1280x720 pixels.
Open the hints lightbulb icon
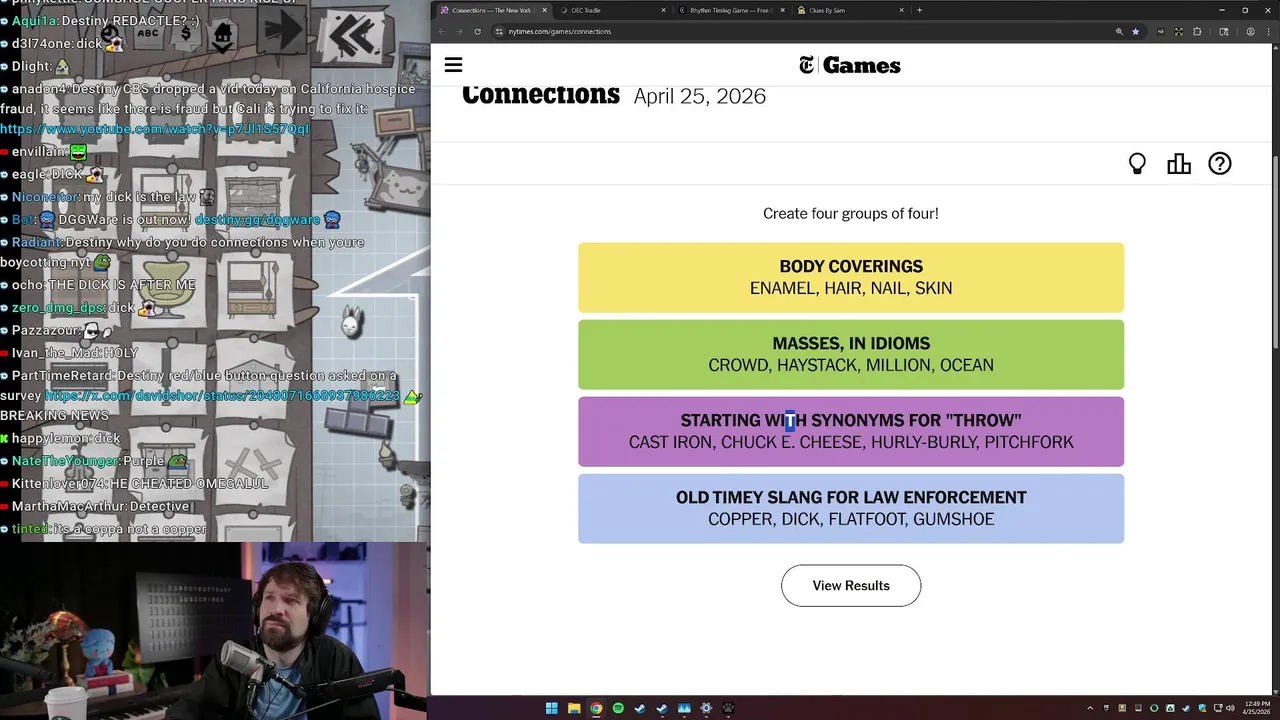coord(1137,164)
